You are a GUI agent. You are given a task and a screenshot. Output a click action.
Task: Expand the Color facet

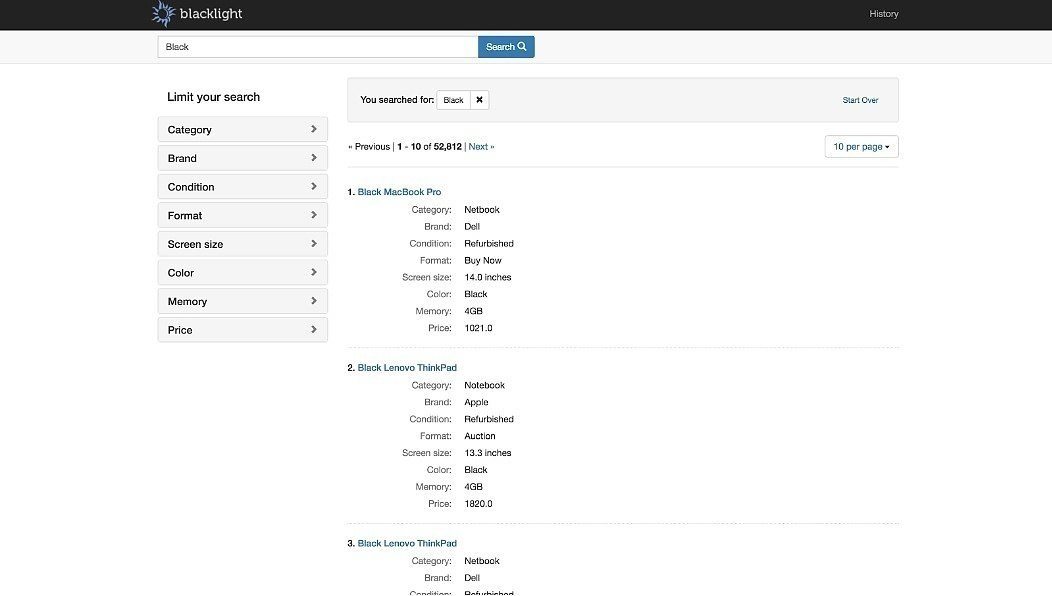[x=242, y=272]
